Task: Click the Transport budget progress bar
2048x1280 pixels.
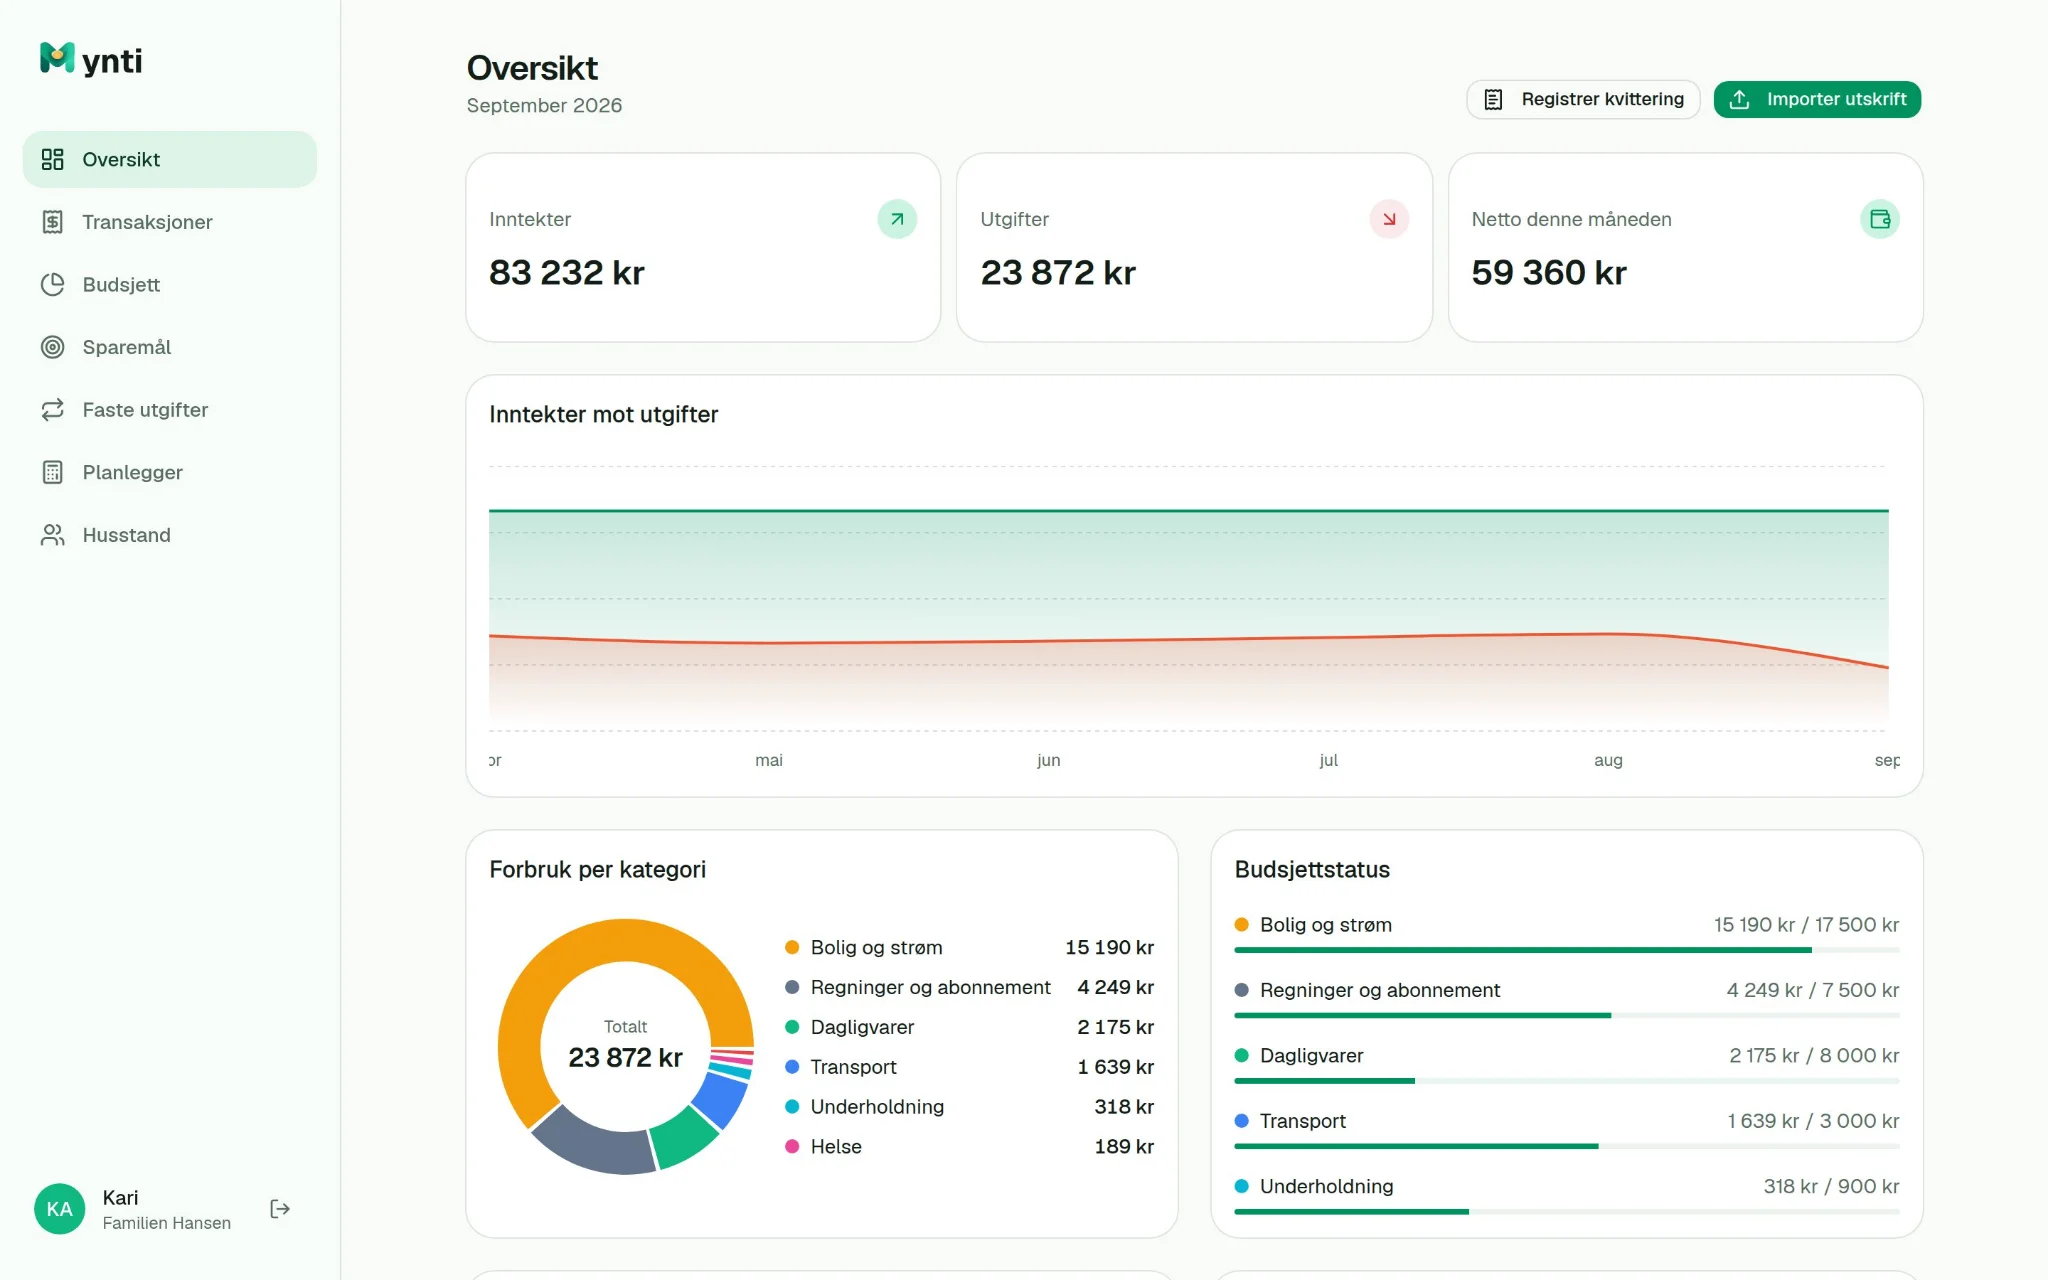Action: point(1567,1146)
